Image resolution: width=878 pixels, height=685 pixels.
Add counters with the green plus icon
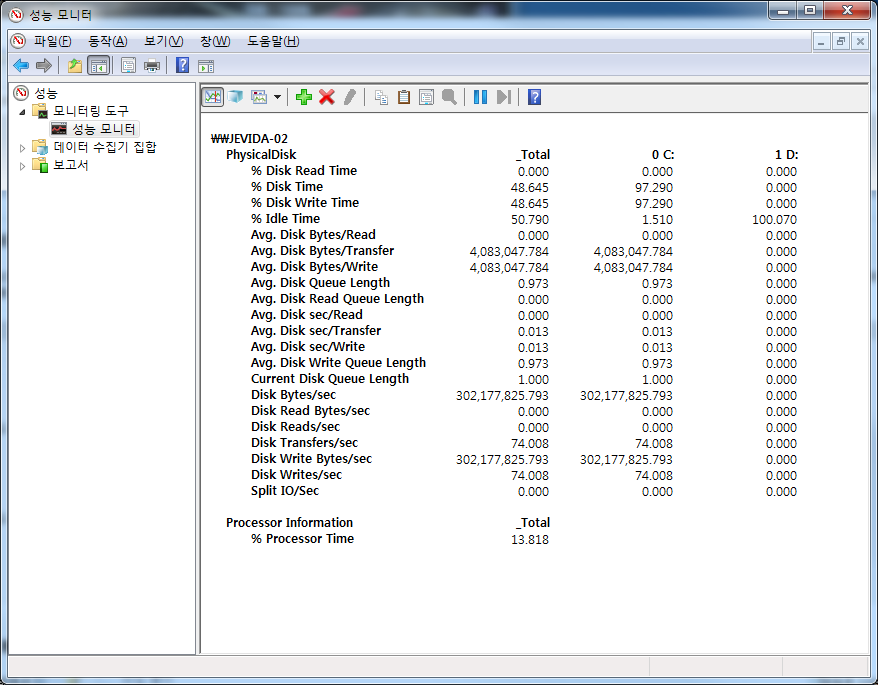pyautogui.click(x=303, y=97)
